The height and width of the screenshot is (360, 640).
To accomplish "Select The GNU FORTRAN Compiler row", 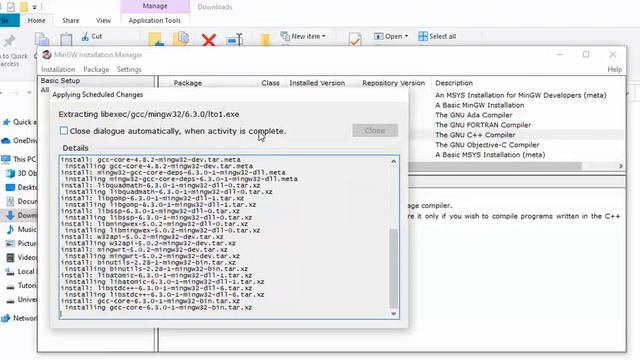I will click(x=483, y=125).
